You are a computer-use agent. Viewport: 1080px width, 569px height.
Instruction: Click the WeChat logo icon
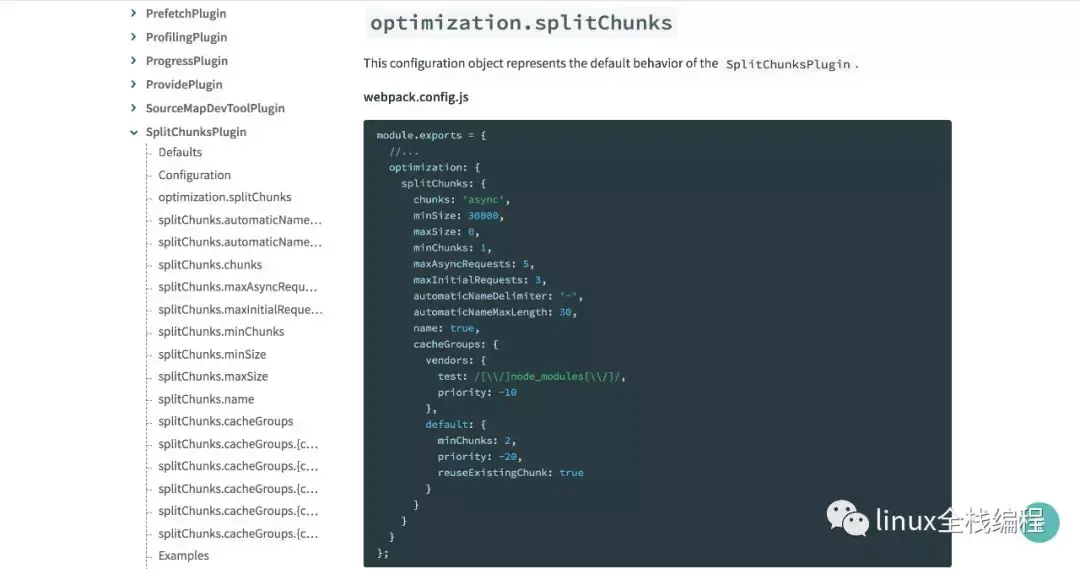click(x=847, y=518)
